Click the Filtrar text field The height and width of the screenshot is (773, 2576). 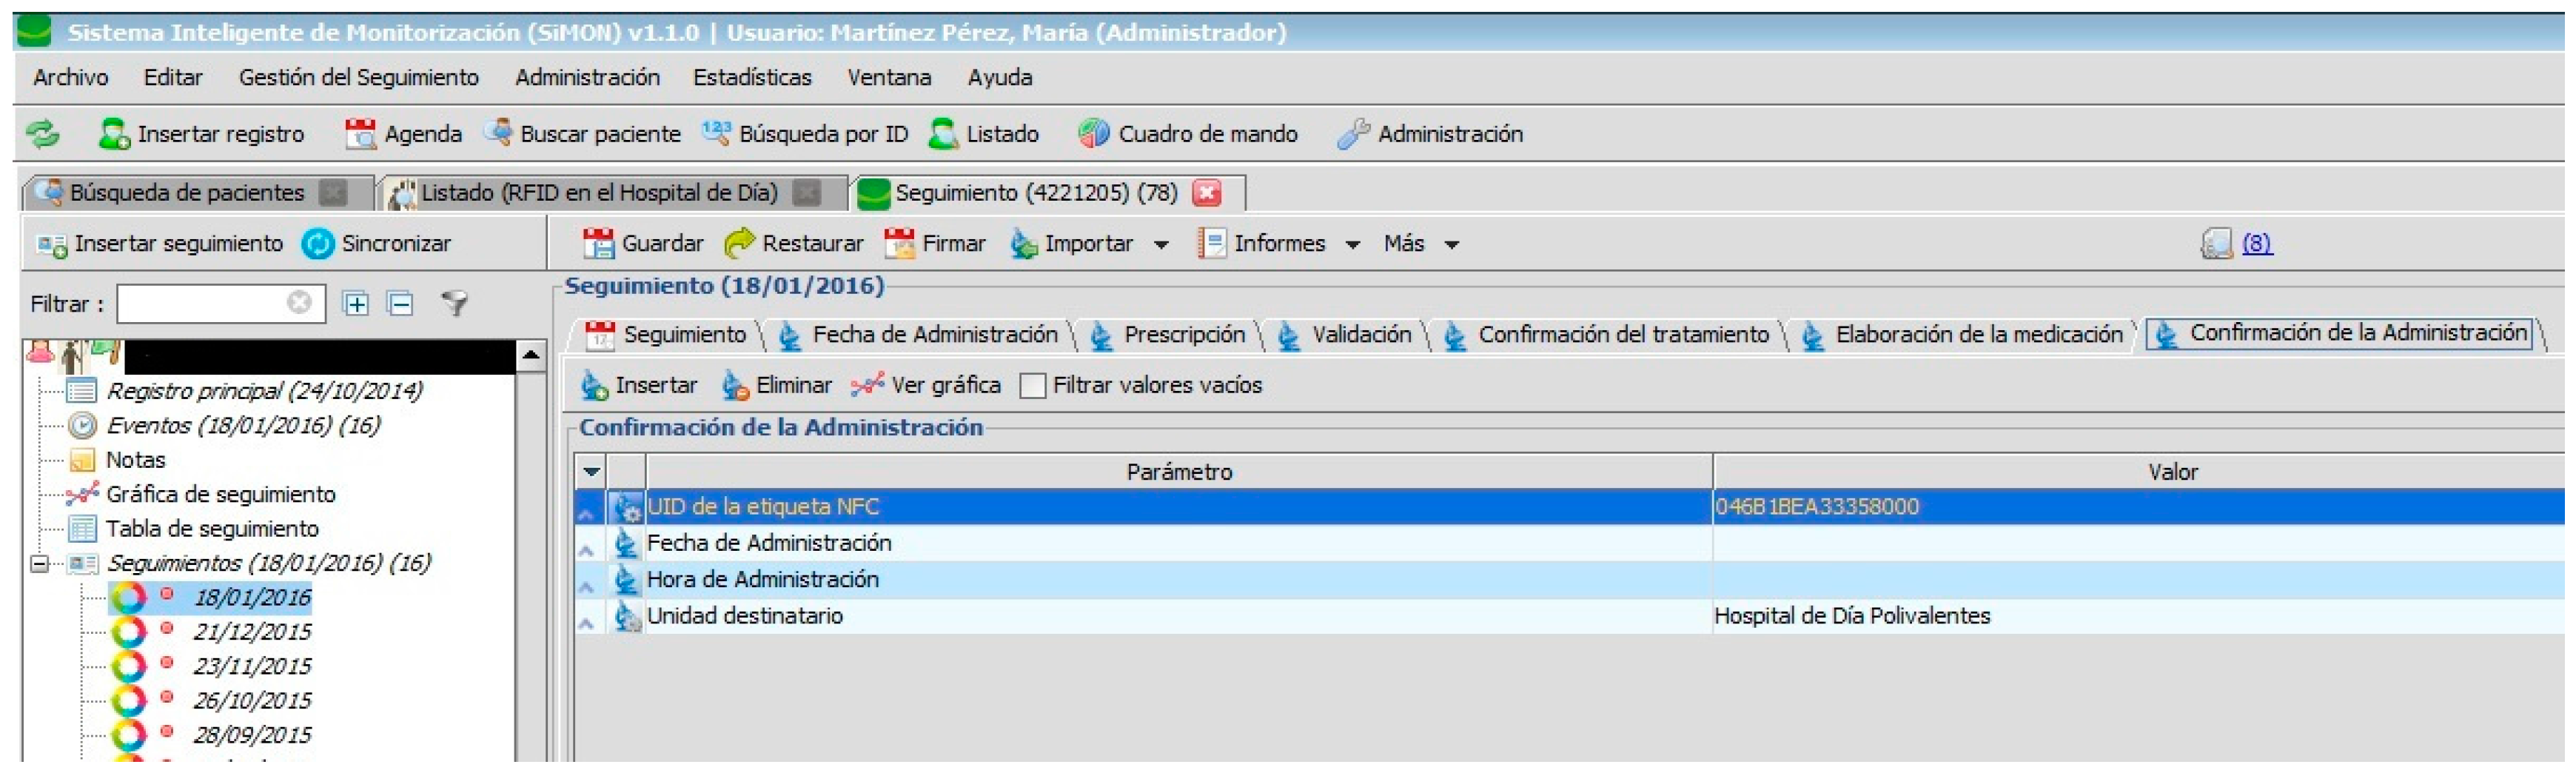click(220, 304)
